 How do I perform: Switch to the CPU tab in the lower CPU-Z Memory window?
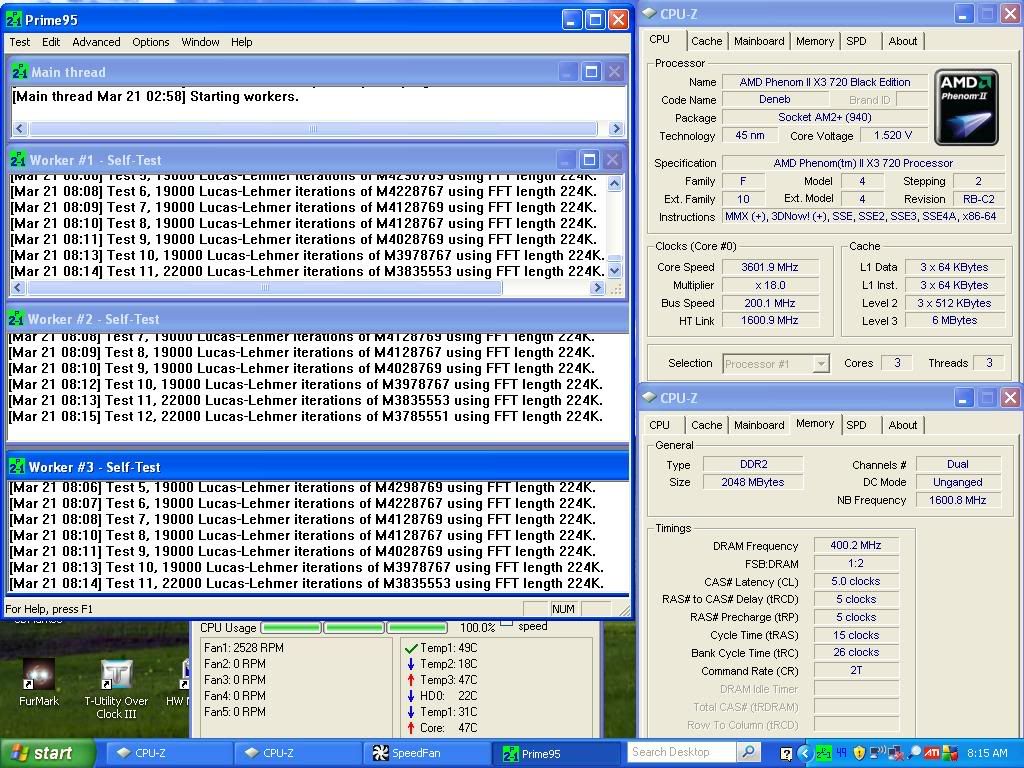[660, 425]
